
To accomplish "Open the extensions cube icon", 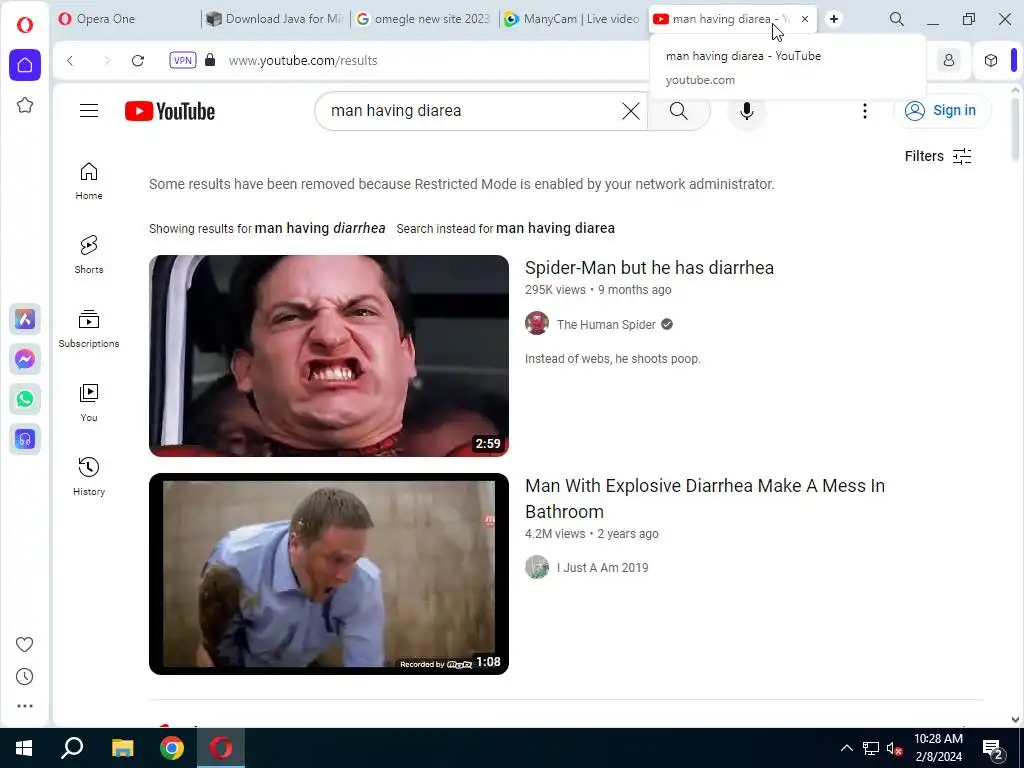I will [991, 61].
